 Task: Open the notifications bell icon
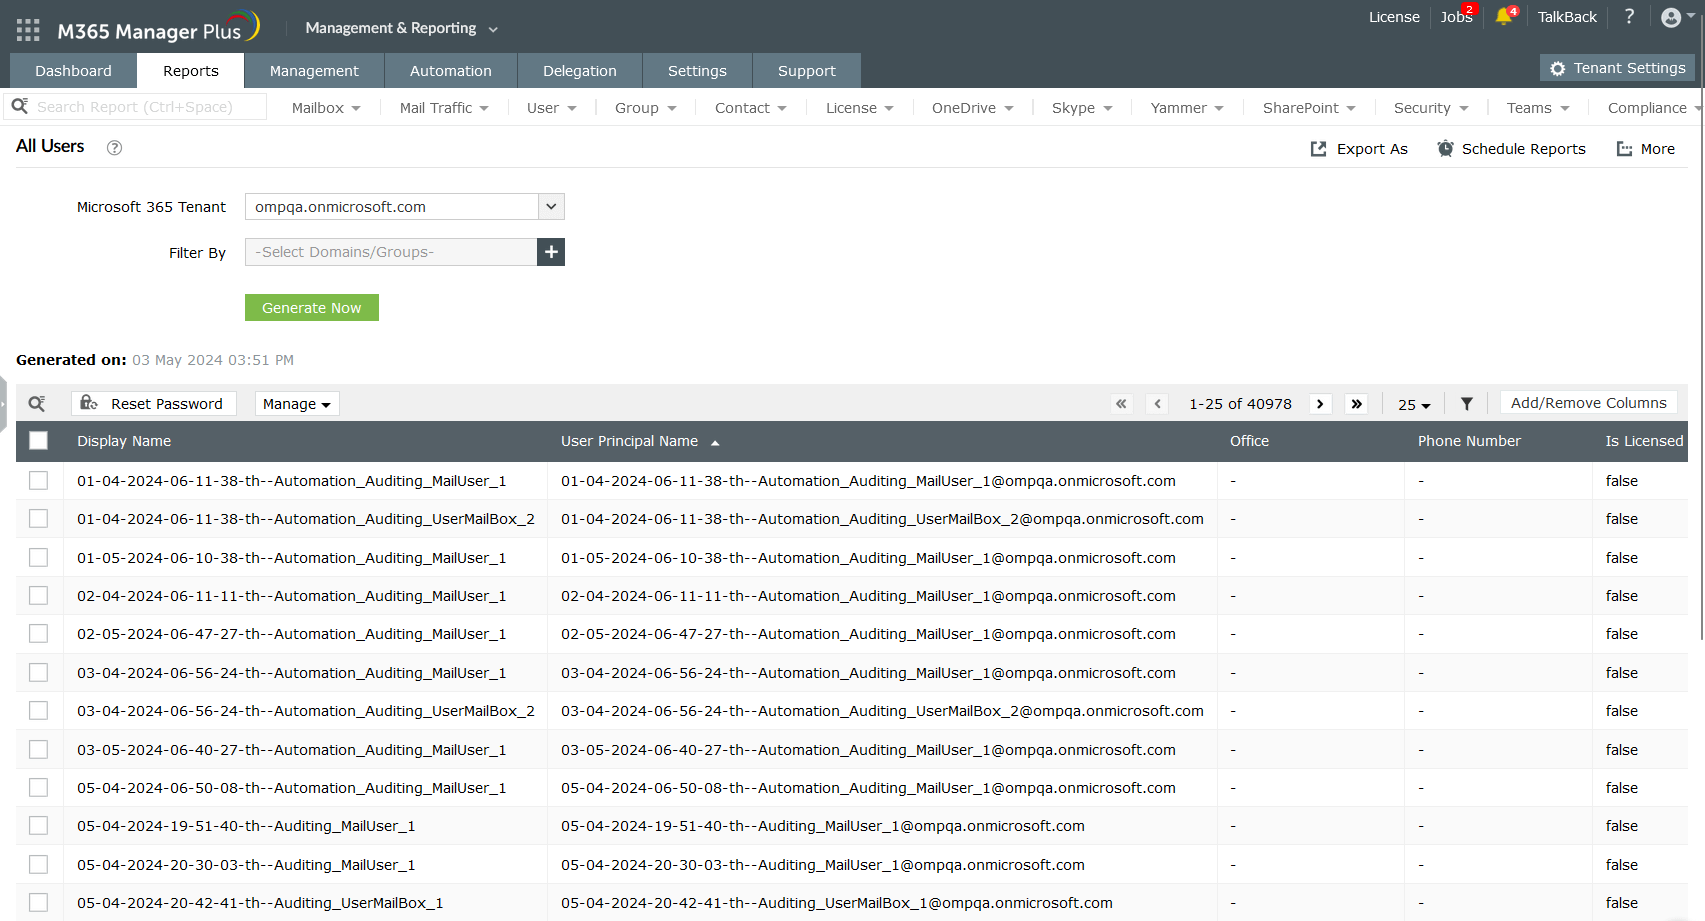[x=1504, y=17]
